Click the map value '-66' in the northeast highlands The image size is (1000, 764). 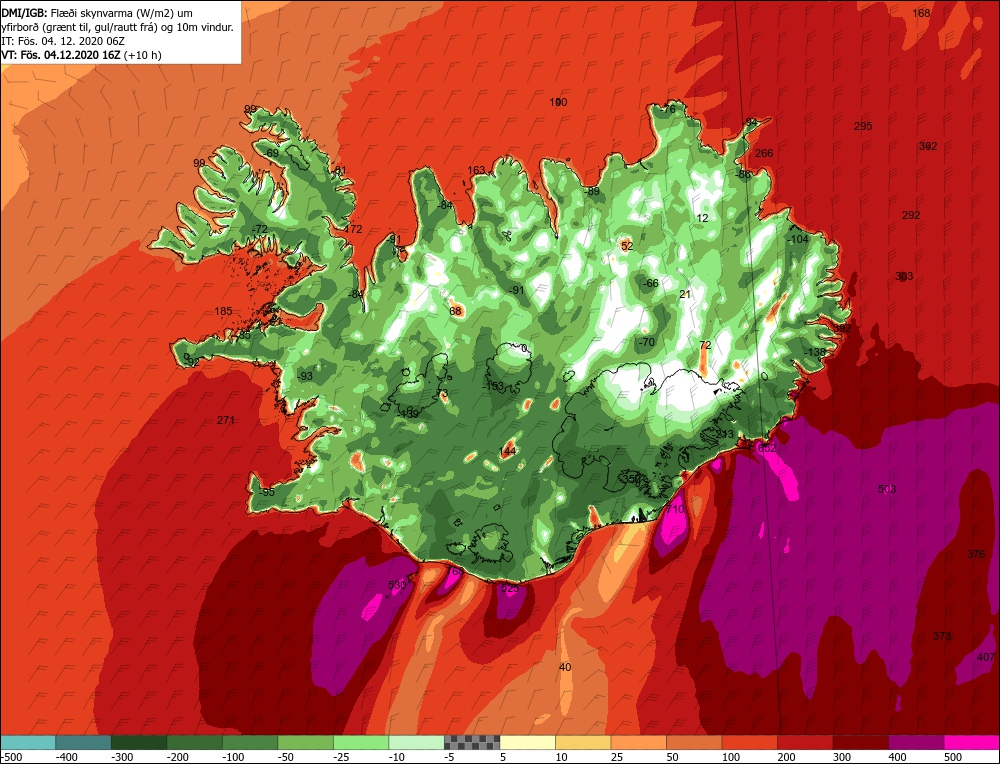tap(651, 283)
